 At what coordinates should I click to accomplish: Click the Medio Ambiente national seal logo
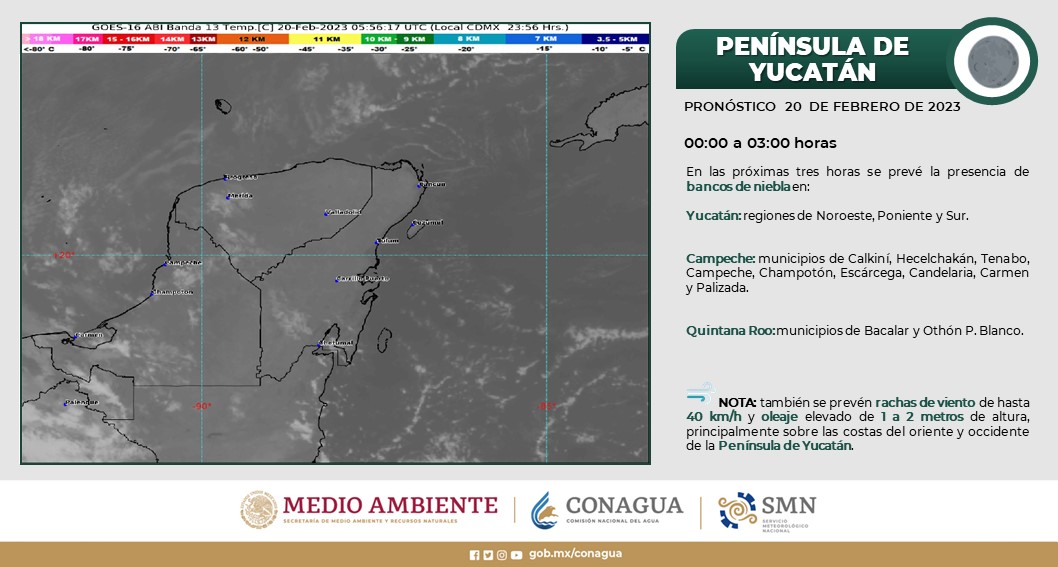point(259,510)
